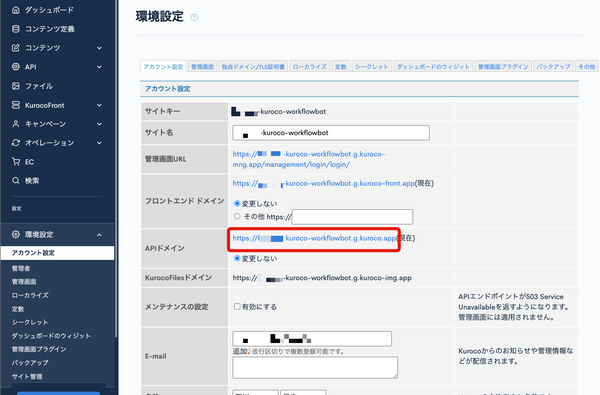The width and height of the screenshot is (600, 395).
Task: Click the 検索 magnifier icon
Action: point(16,180)
